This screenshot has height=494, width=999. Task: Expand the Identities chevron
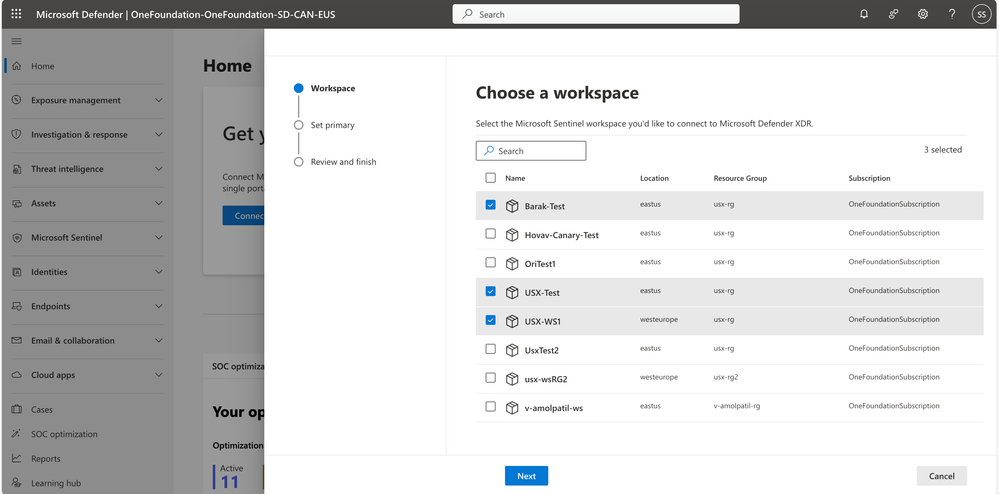(159, 272)
